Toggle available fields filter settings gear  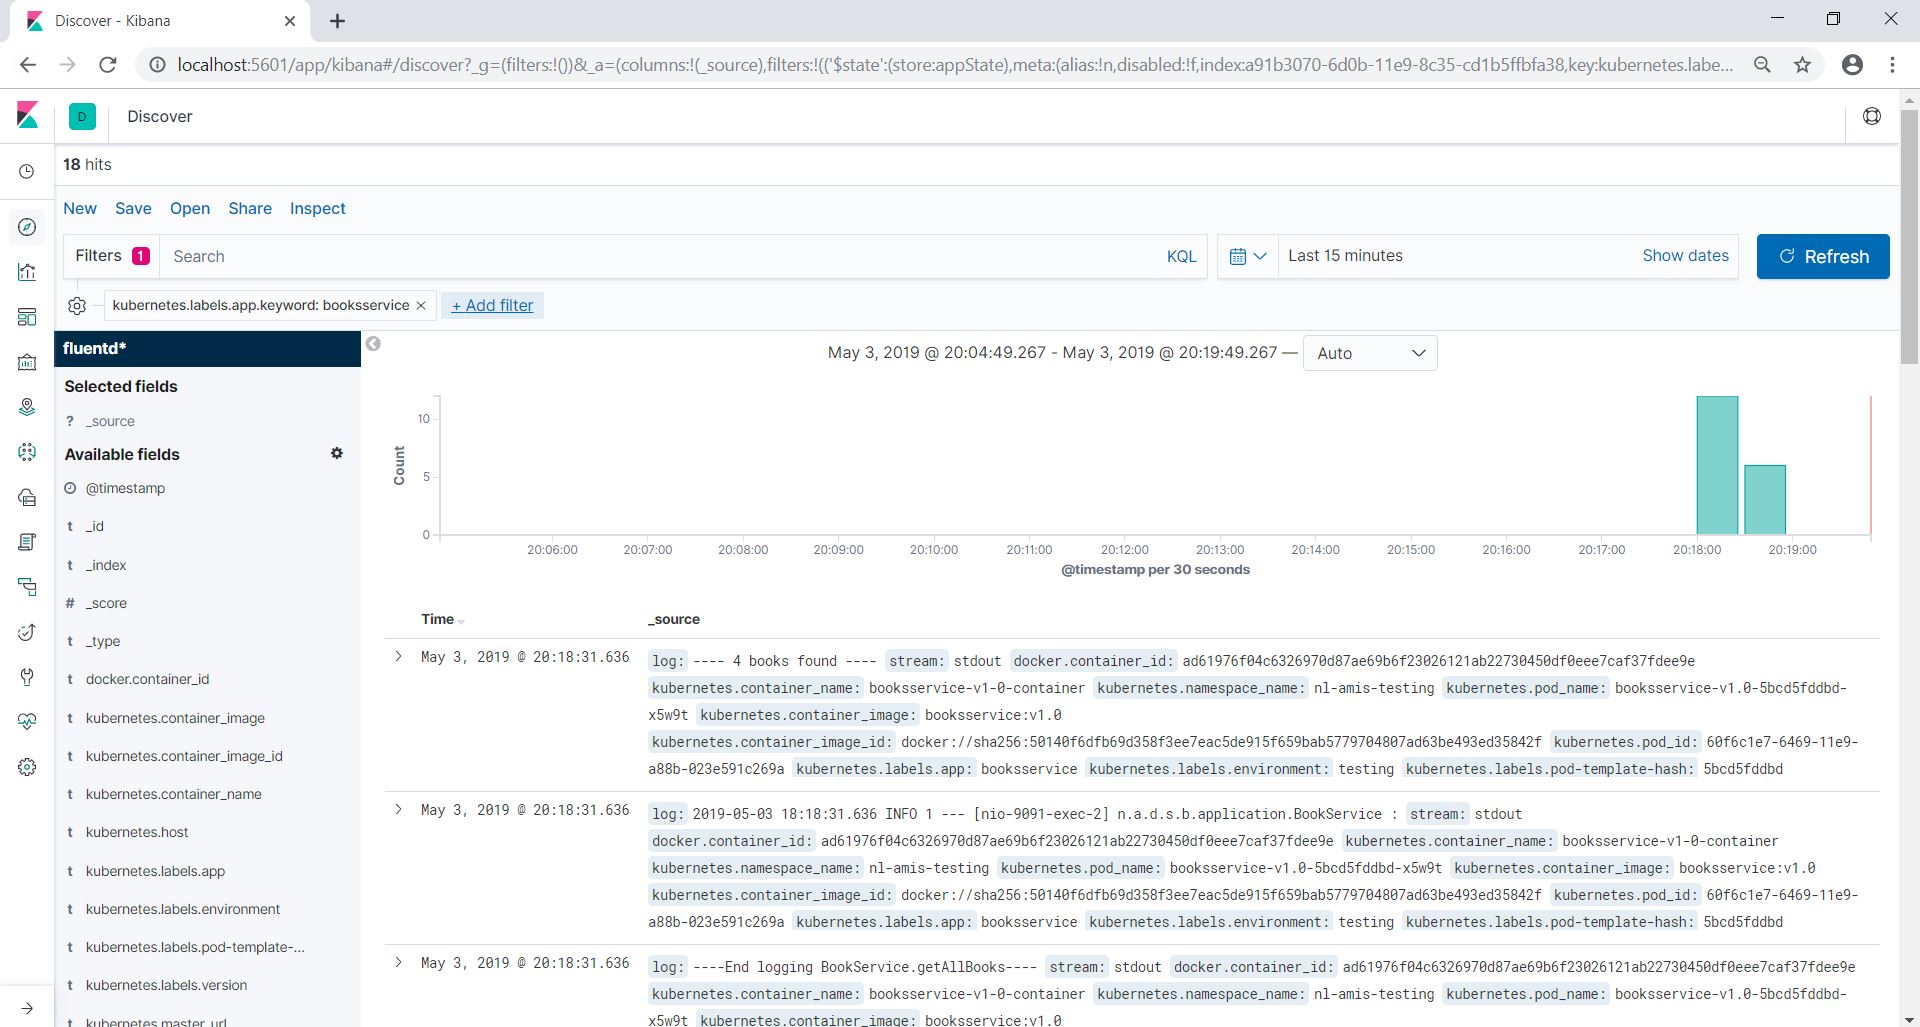click(337, 454)
